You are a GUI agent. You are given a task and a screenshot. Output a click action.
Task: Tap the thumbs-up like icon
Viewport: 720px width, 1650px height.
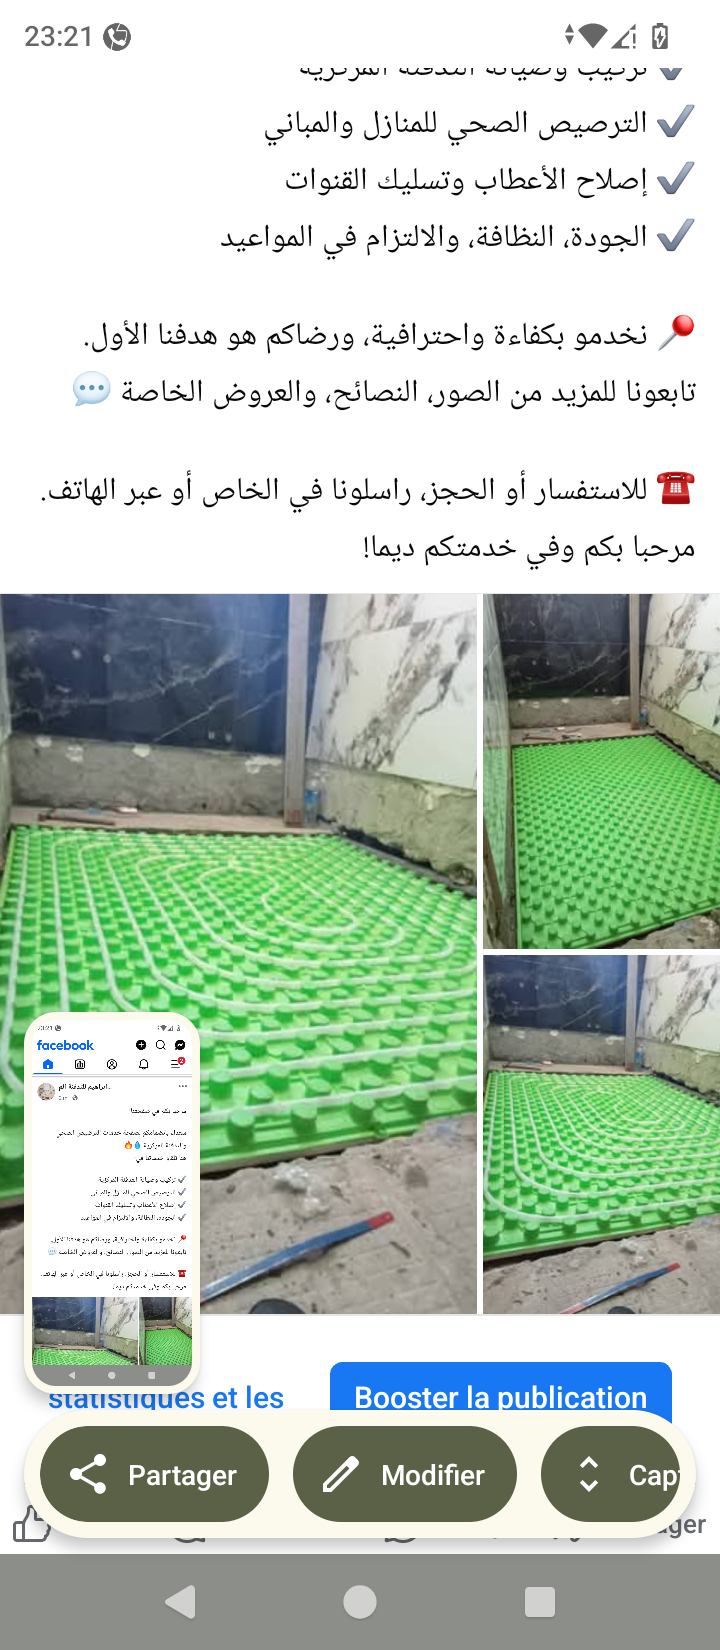coord(31,1524)
